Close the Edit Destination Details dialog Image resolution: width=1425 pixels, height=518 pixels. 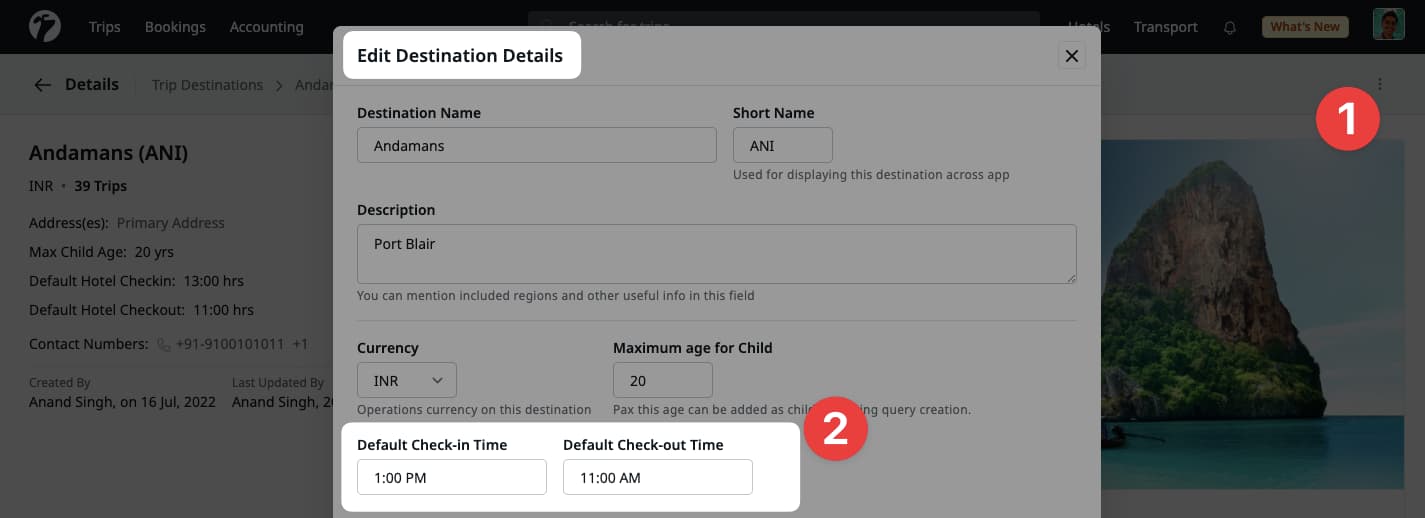click(x=1071, y=56)
